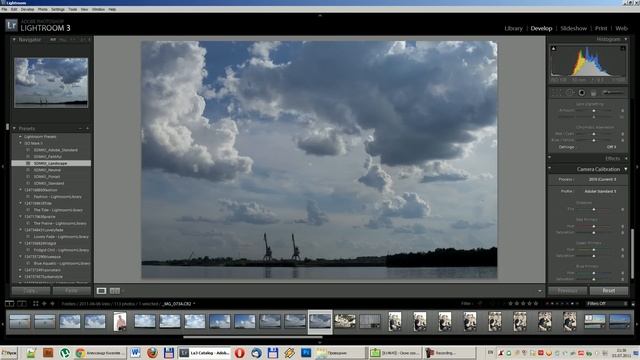Hide the left panel group

[x=3, y=167]
